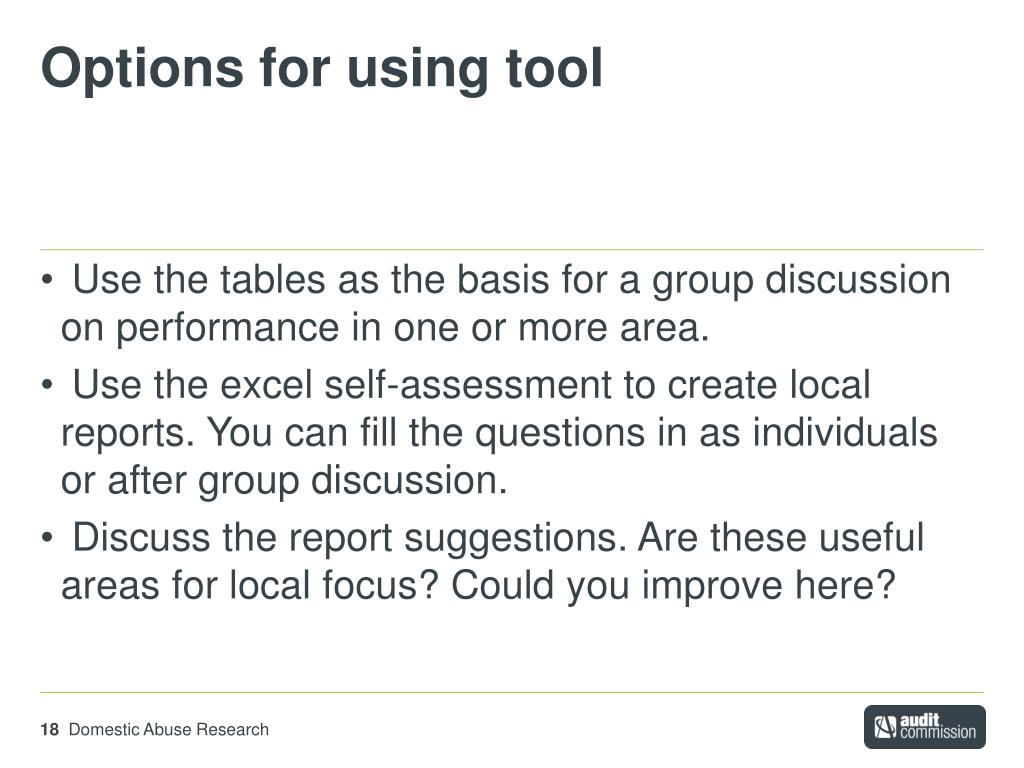
Task: Click 'on performance in one or more area.' line
Action: tap(385, 328)
